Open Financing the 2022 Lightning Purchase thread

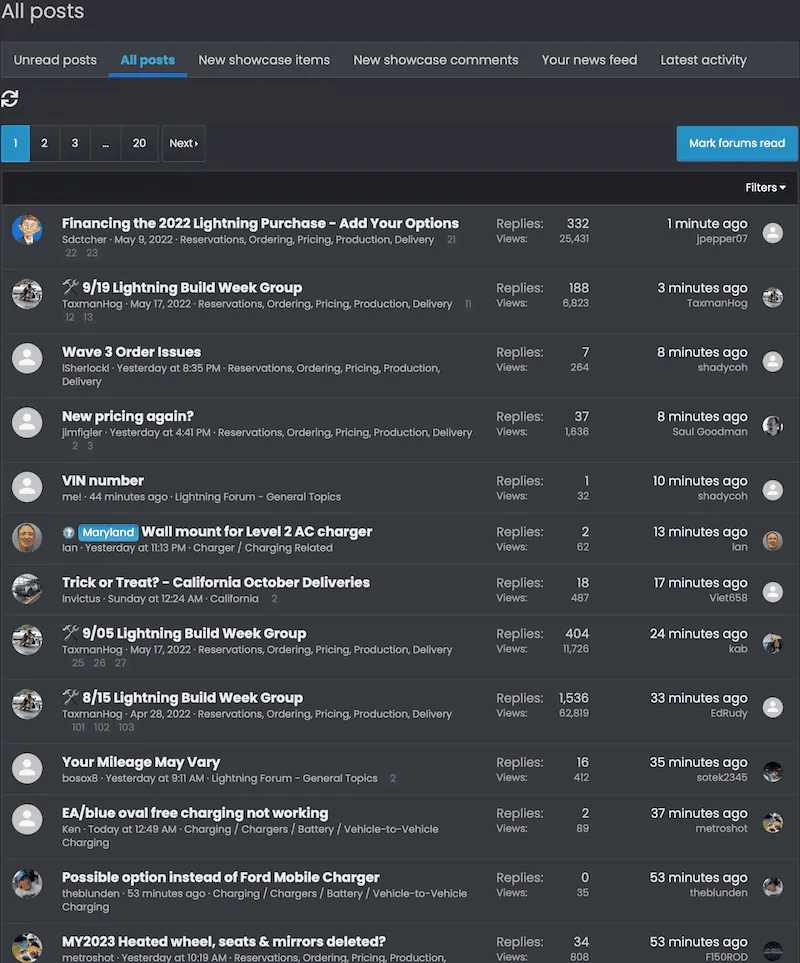tap(260, 224)
